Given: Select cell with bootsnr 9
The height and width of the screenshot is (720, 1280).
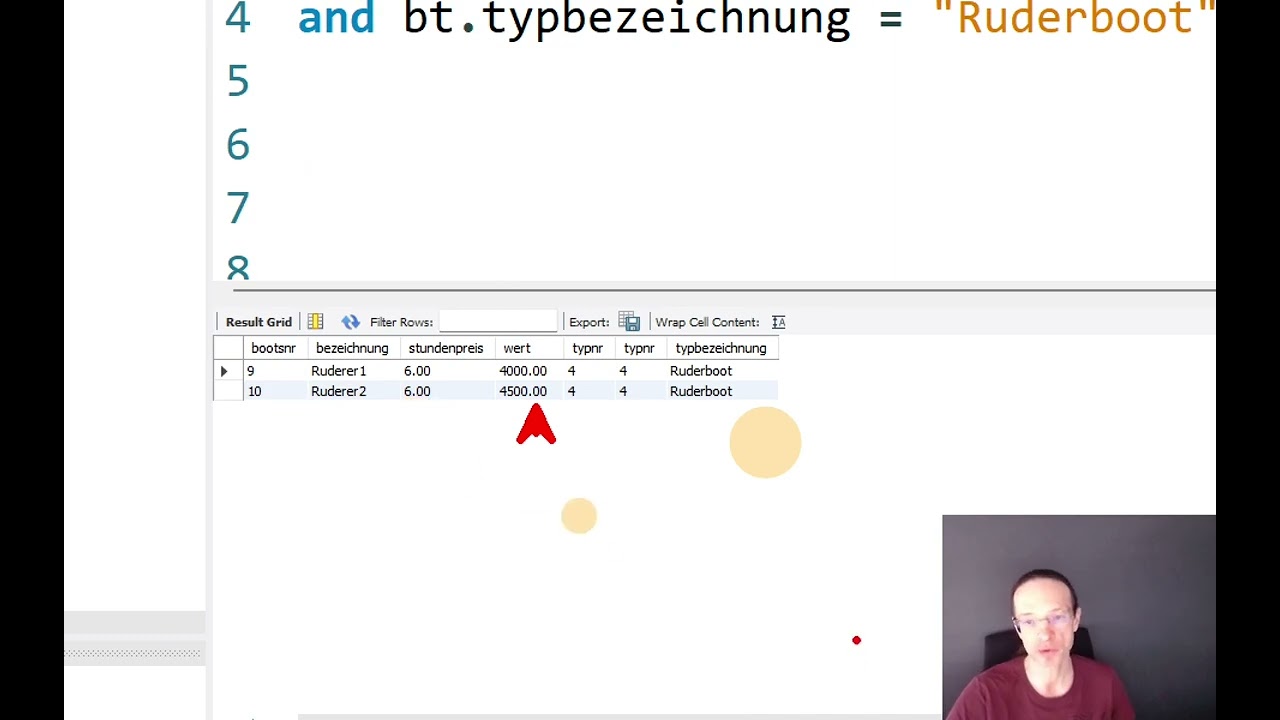Looking at the screenshot, I should pyautogui.click(x=273, y=371).
